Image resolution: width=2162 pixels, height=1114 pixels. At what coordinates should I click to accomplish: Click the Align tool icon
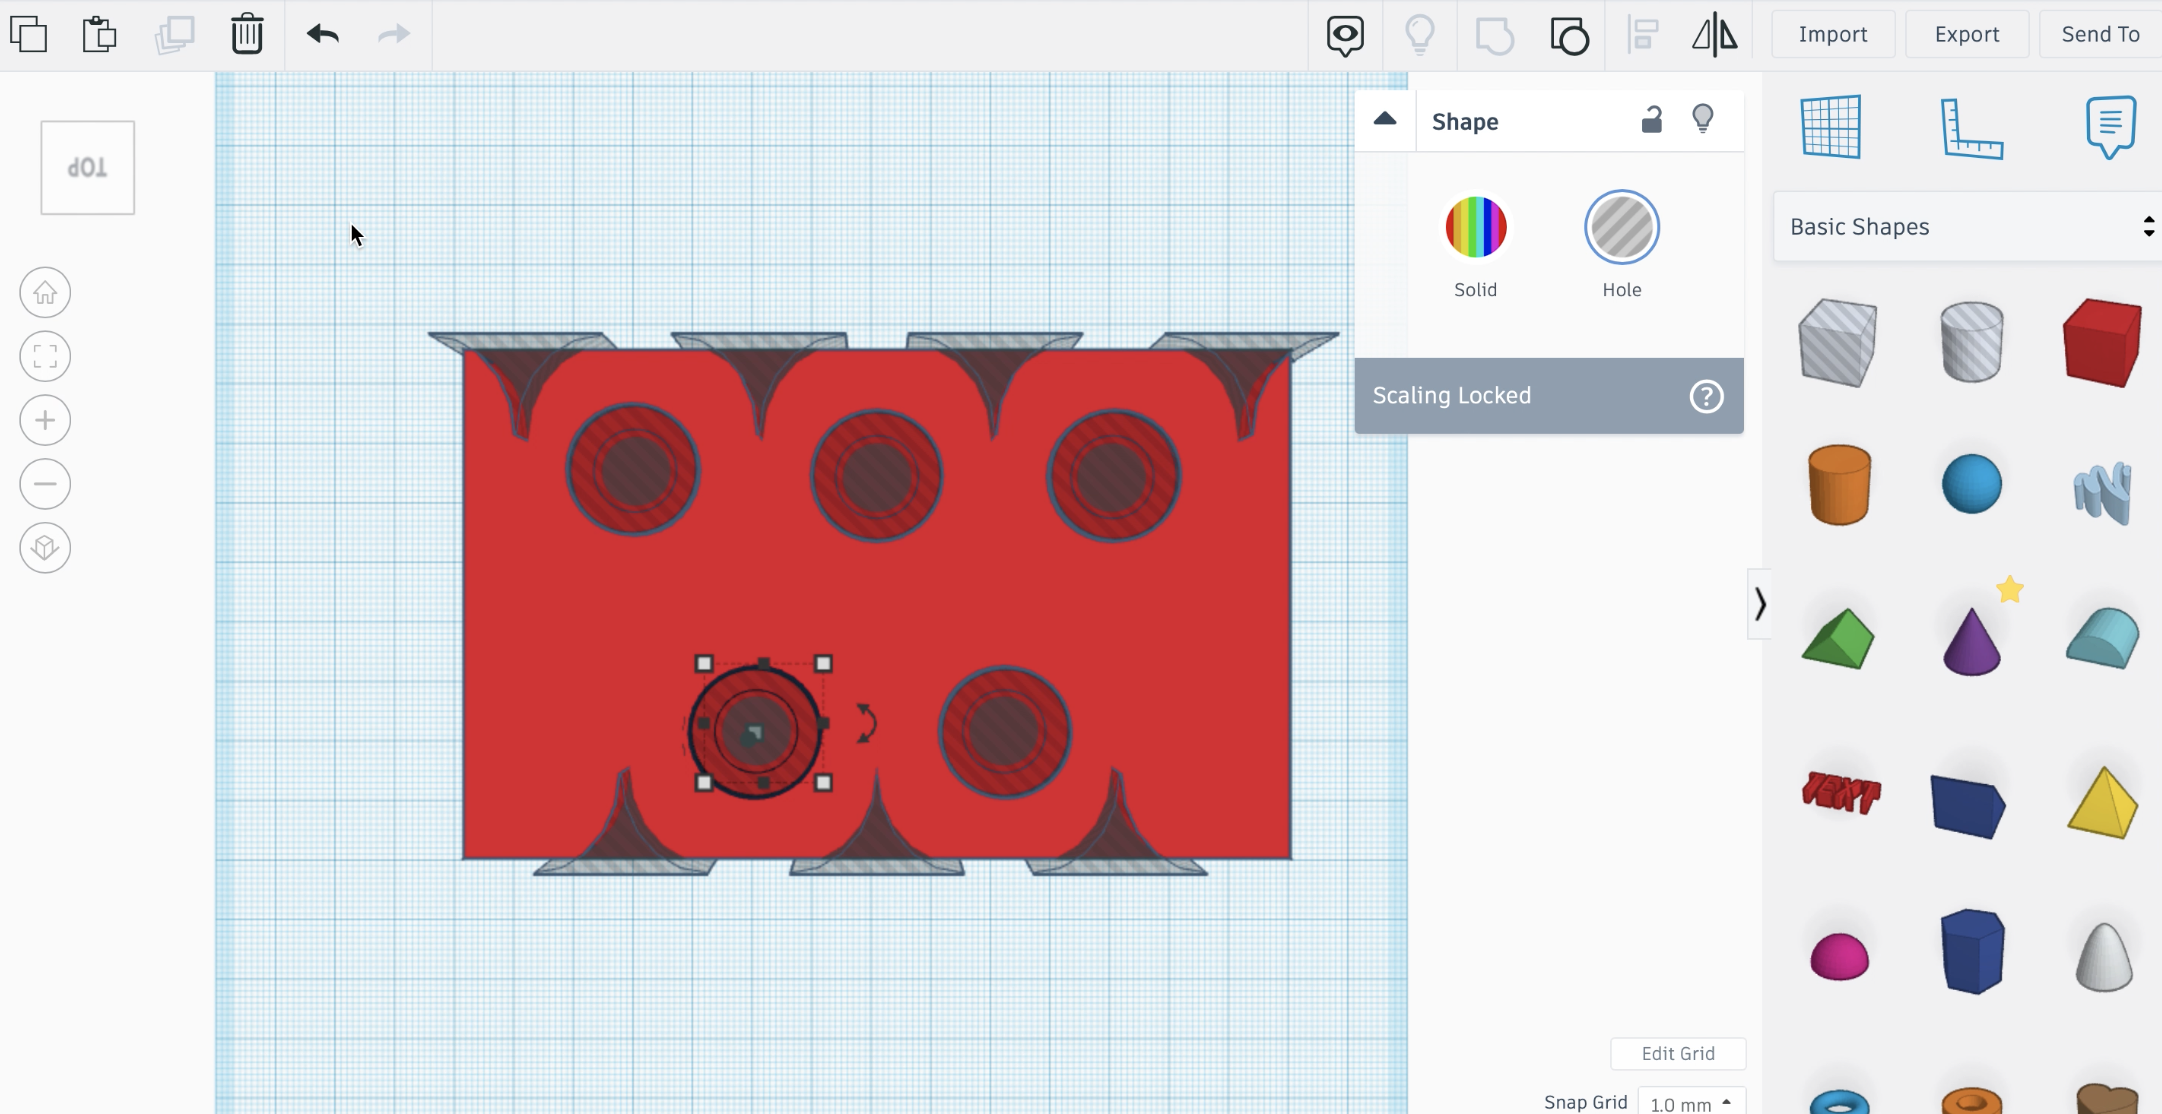(x=1643, y=35)
